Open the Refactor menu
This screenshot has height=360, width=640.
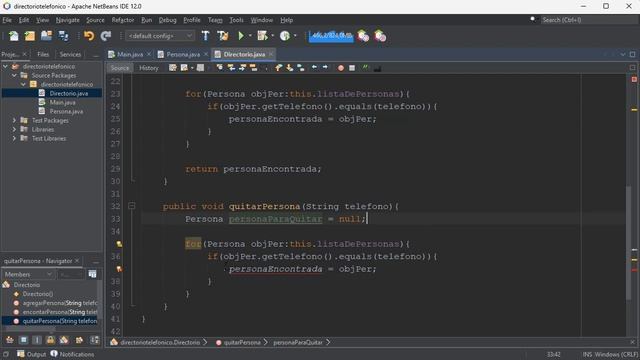[x=122, y=20]
